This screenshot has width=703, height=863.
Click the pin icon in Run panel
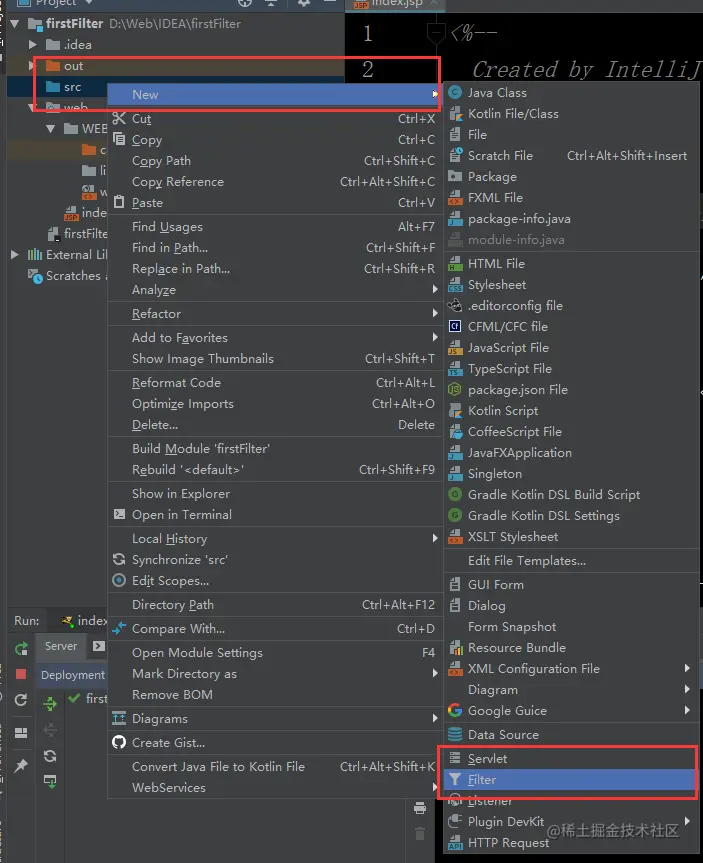click(21, 765)
